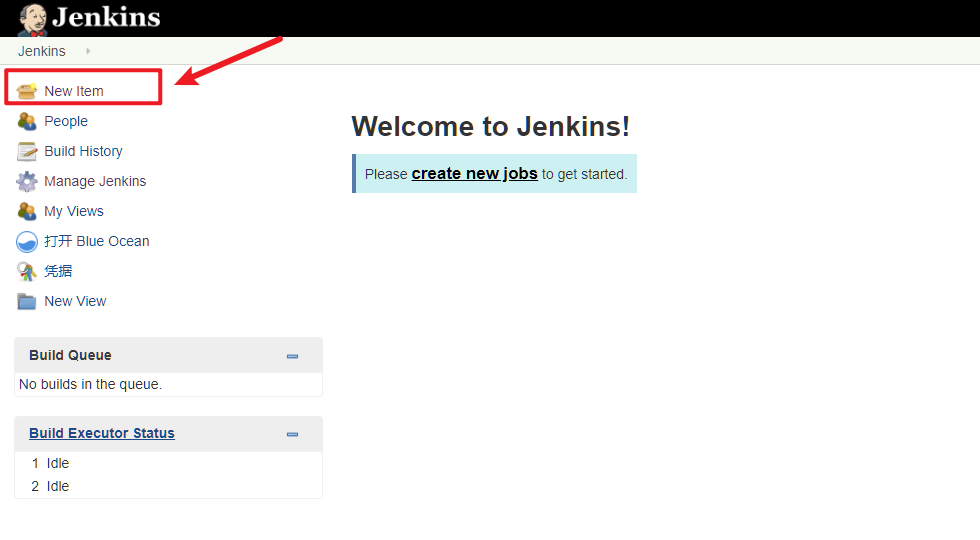Viewport: 980px width, 540px height.
Task: Open the New View link
Action: [75, 301]
